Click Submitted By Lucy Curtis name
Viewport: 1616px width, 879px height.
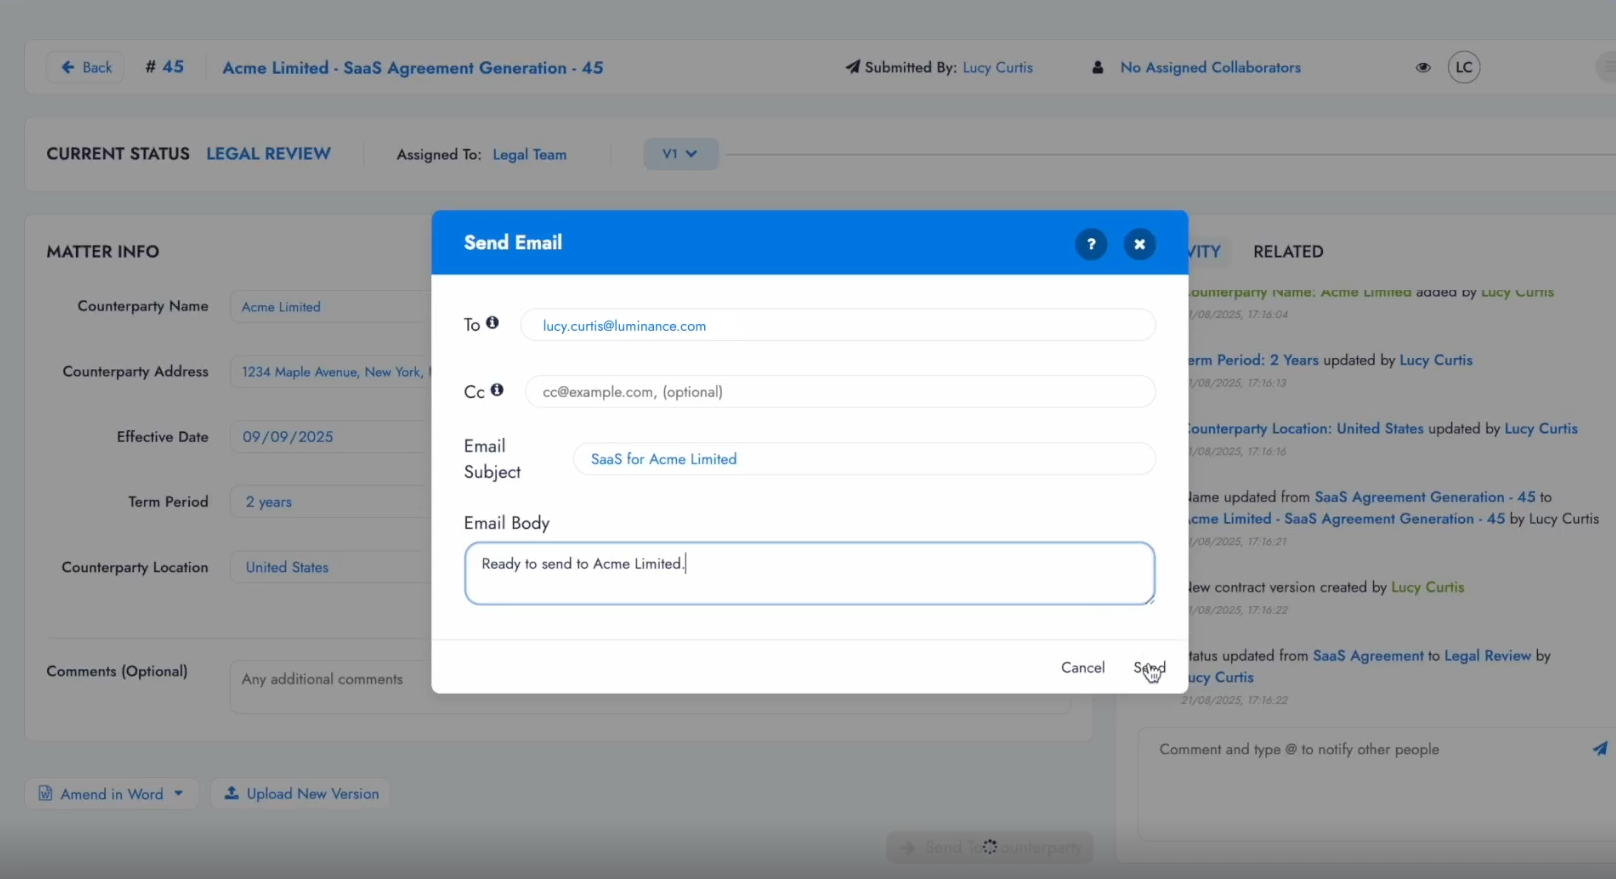coord(998,67)
